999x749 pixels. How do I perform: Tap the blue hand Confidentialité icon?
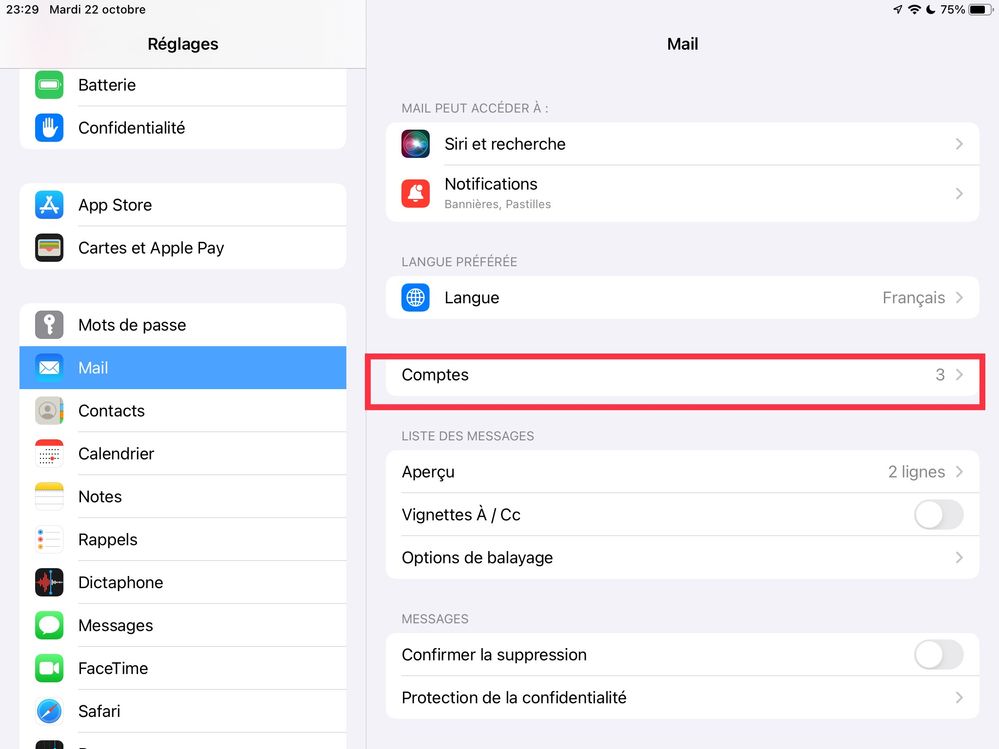[49, 127]
